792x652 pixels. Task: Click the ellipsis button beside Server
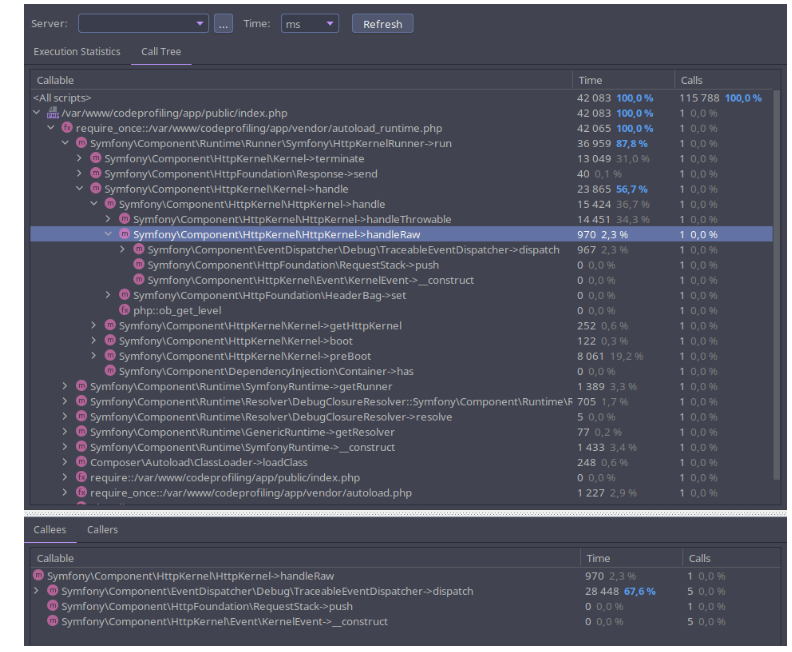(223, 24)
